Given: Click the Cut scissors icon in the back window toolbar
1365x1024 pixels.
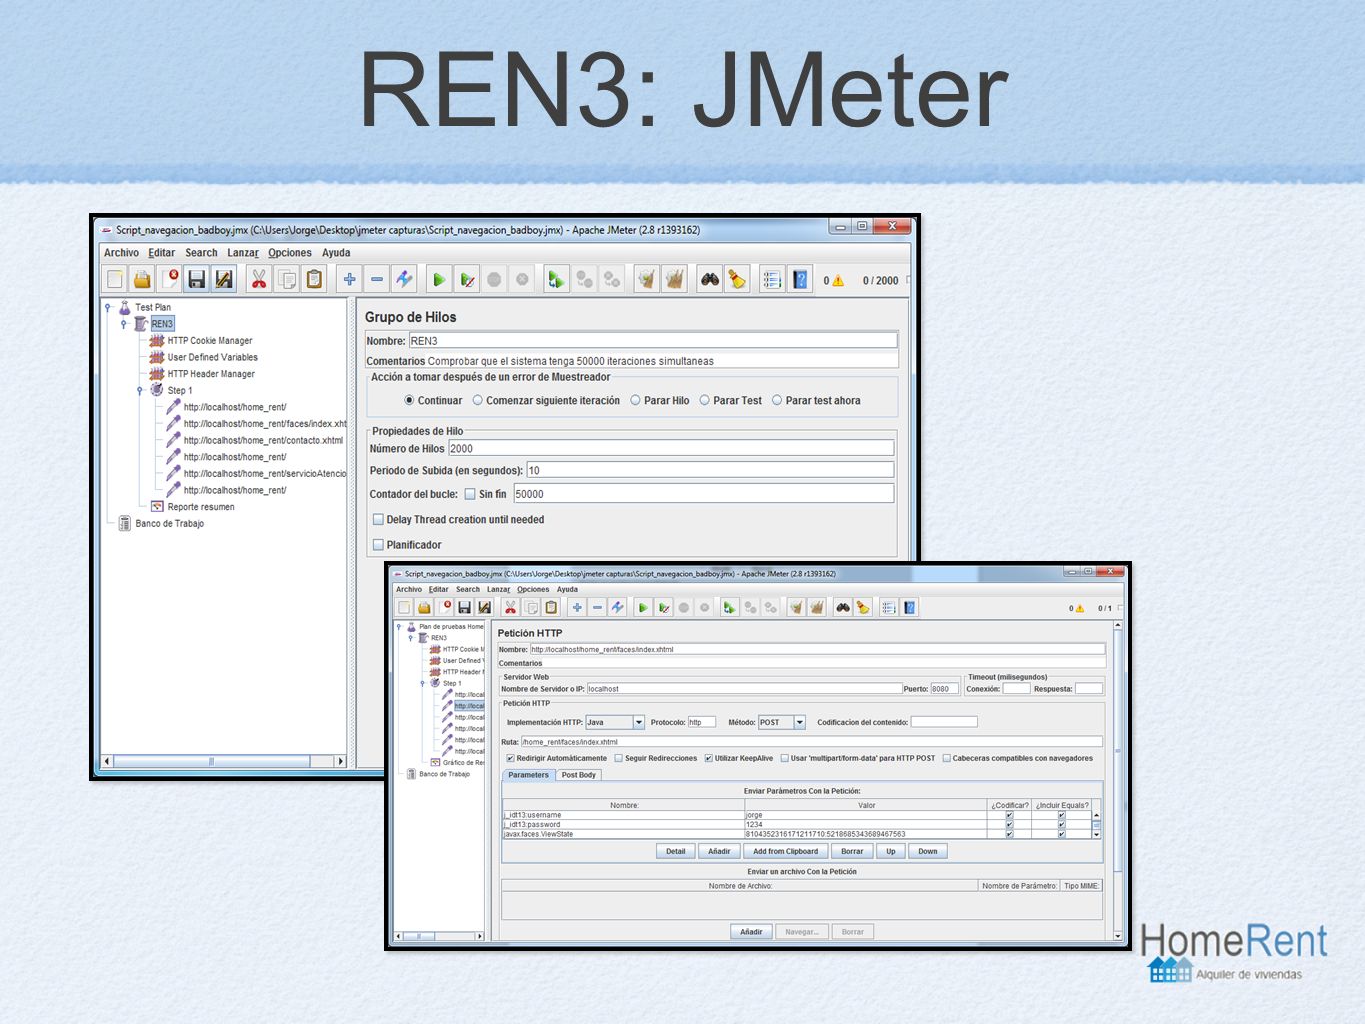Looking at the screenshot, I should (259, 280).
